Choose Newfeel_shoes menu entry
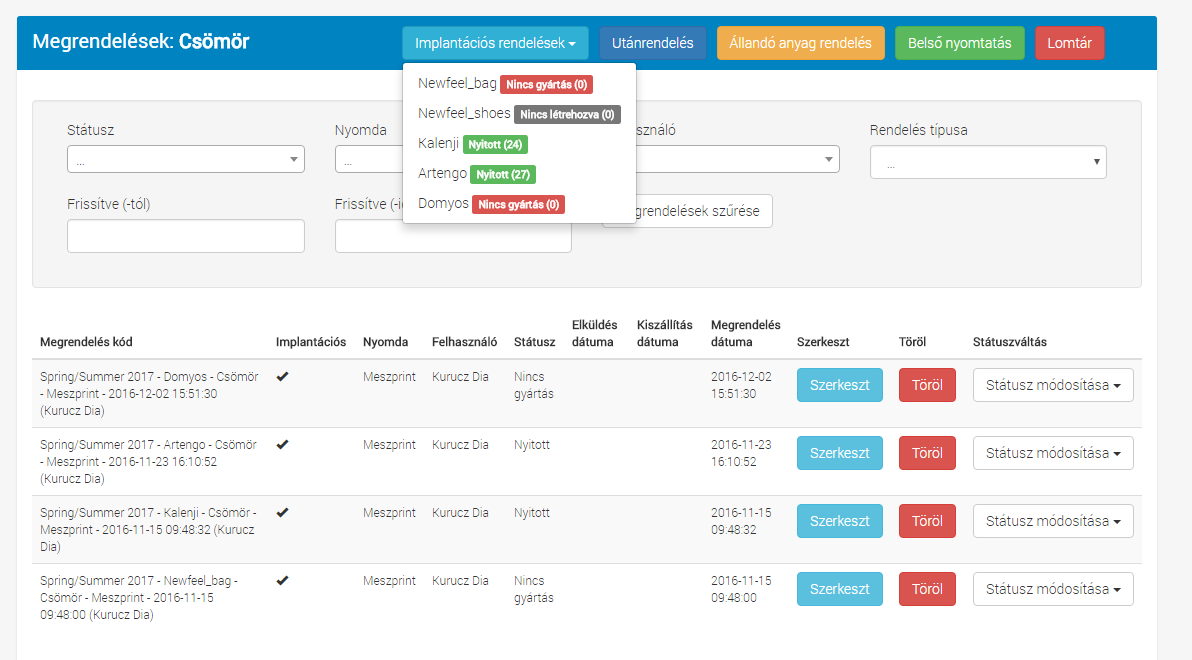The width and height of the screenshot is (1192, 660). point(464,114)
